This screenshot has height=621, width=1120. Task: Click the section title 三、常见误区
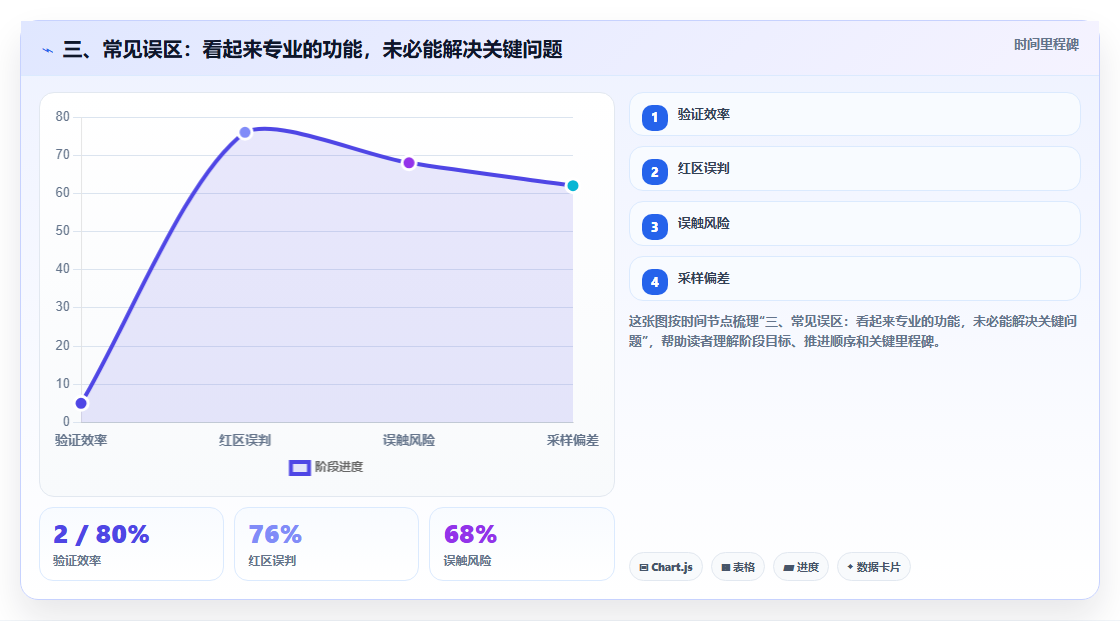(312, 49)
